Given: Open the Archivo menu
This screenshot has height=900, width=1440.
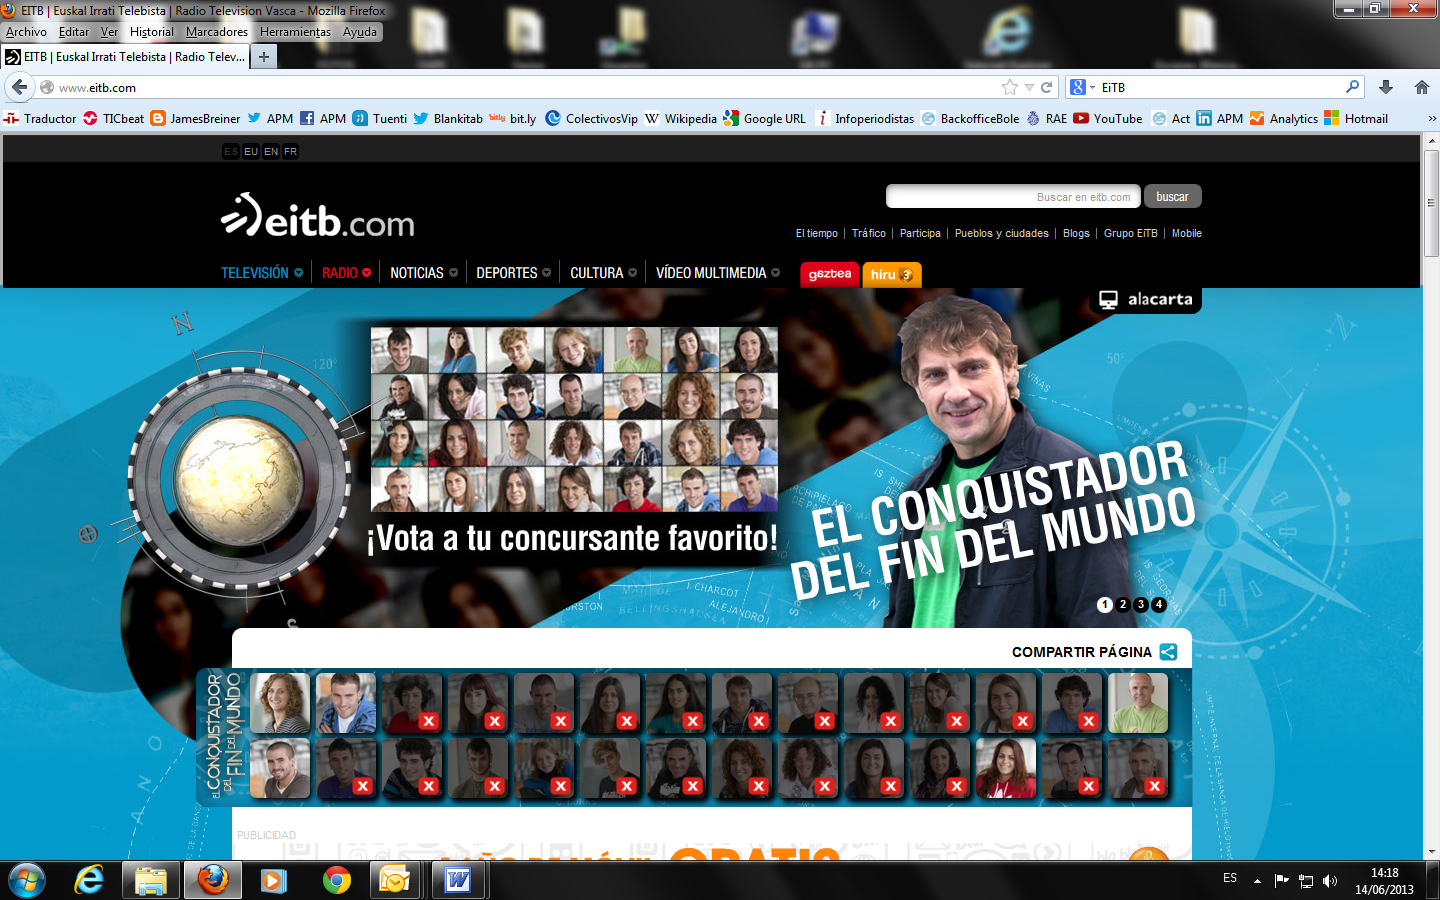Looking at the screenshot, I should (x=26, y=32).
